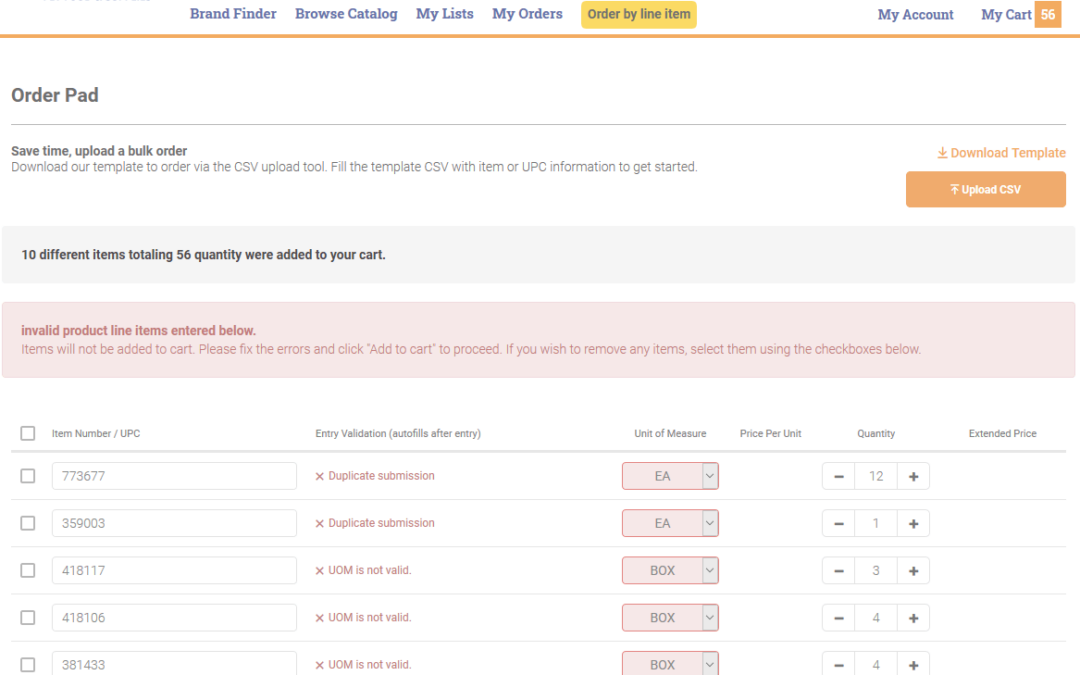Click the Item Number / UPC column header
This screenshot has height=675, width=1080.
click(x=96, y=433)
